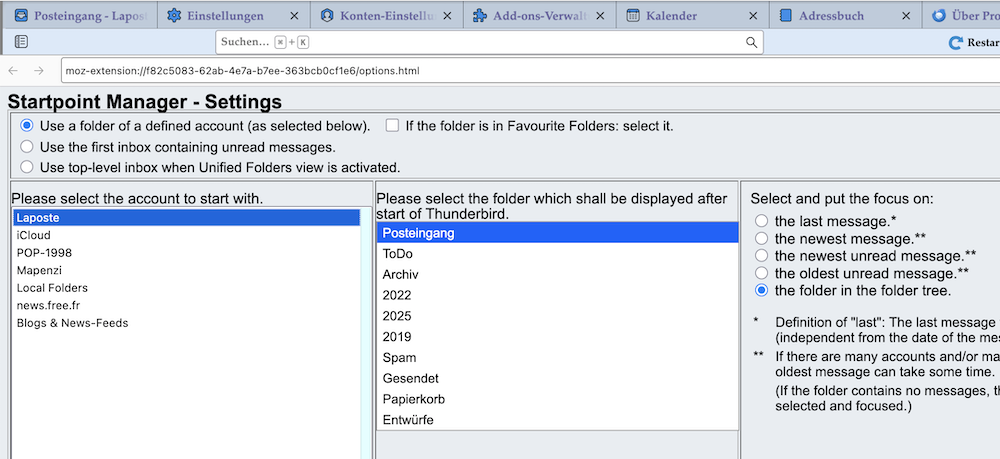Click the Posteingang mail tab icon

(x=21, y=16)
